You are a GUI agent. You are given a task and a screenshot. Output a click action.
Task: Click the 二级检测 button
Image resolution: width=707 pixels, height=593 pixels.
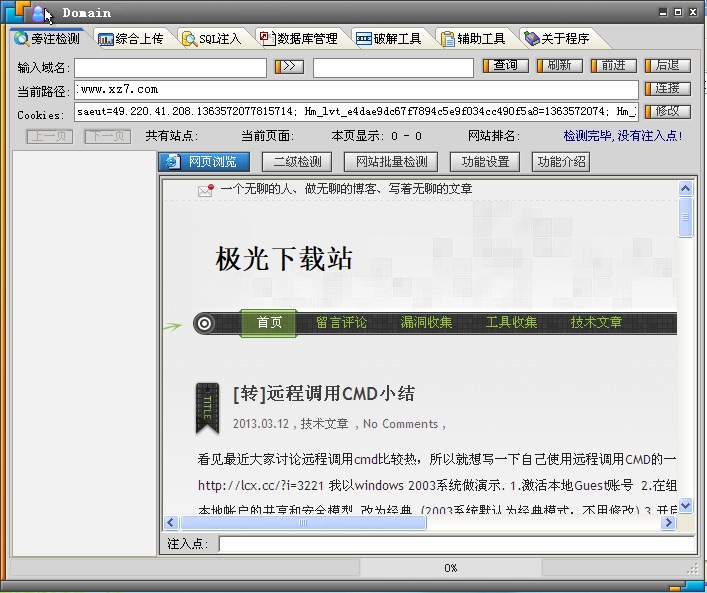coord(297,162)
